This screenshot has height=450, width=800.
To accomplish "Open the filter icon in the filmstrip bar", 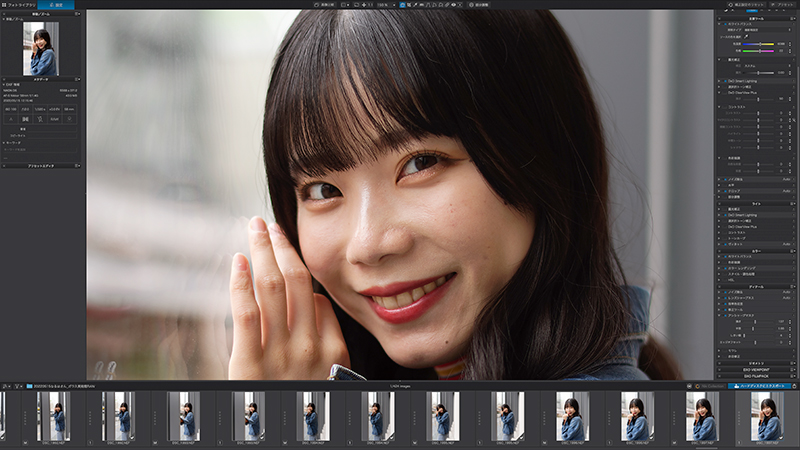I will point(16,386).
